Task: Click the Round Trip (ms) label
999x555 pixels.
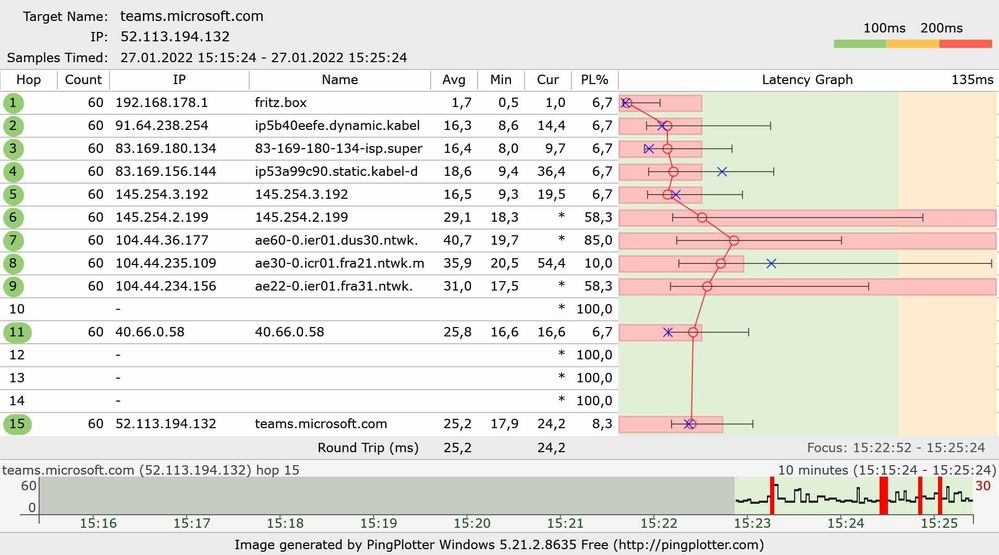Action: [x=368, y=447]
